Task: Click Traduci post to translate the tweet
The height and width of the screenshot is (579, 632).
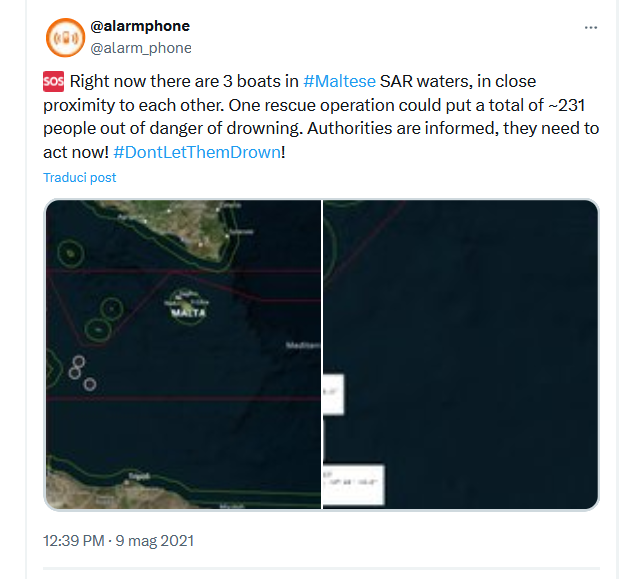Action: (79, 177)
